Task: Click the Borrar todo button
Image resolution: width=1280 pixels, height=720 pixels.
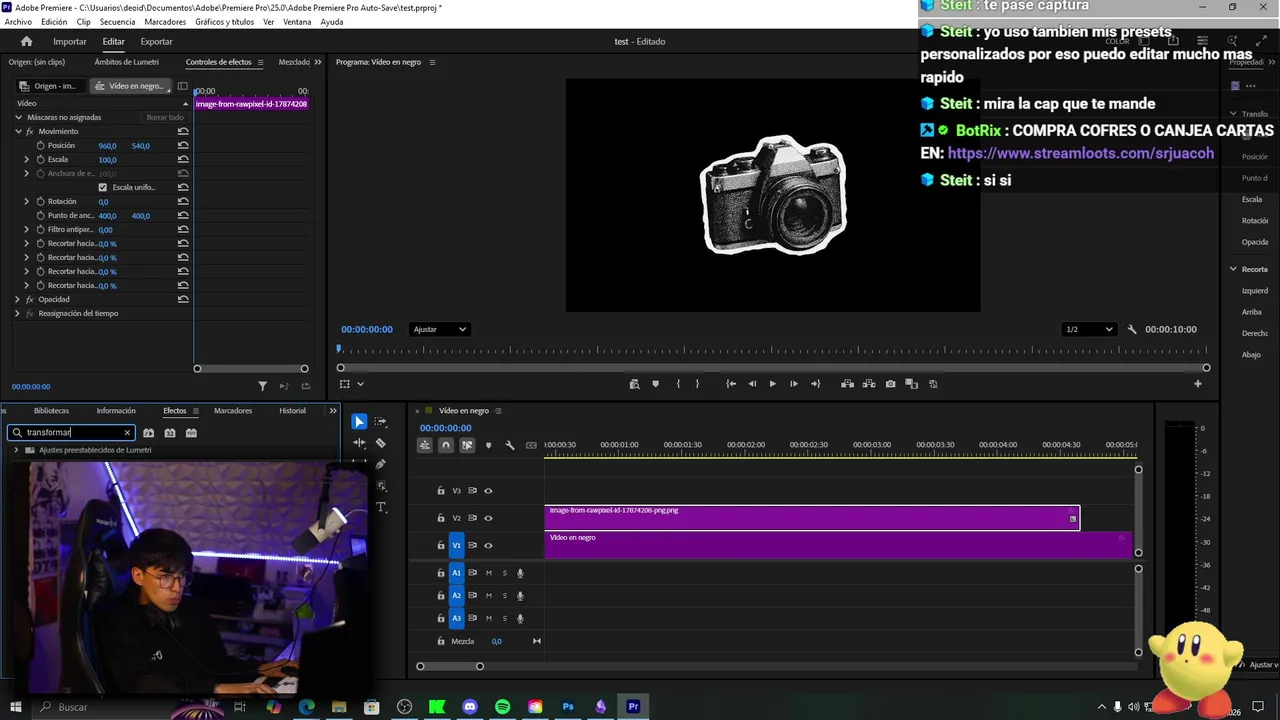Action: pos(165,117)
